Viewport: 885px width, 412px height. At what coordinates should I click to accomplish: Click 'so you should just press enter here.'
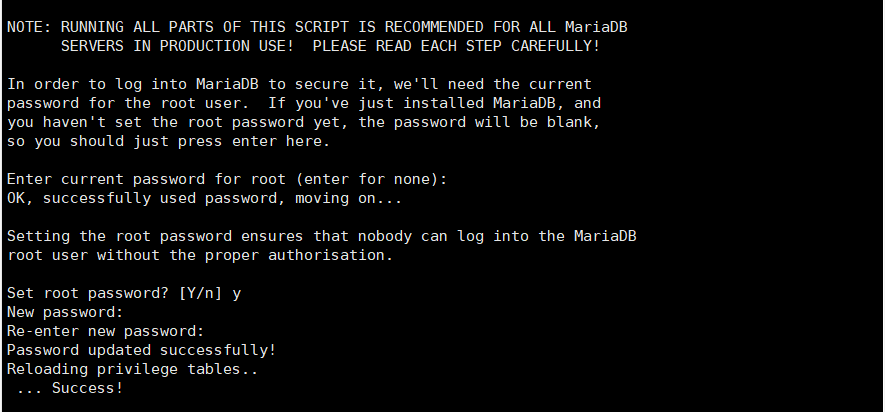click(x=168, y=142)
